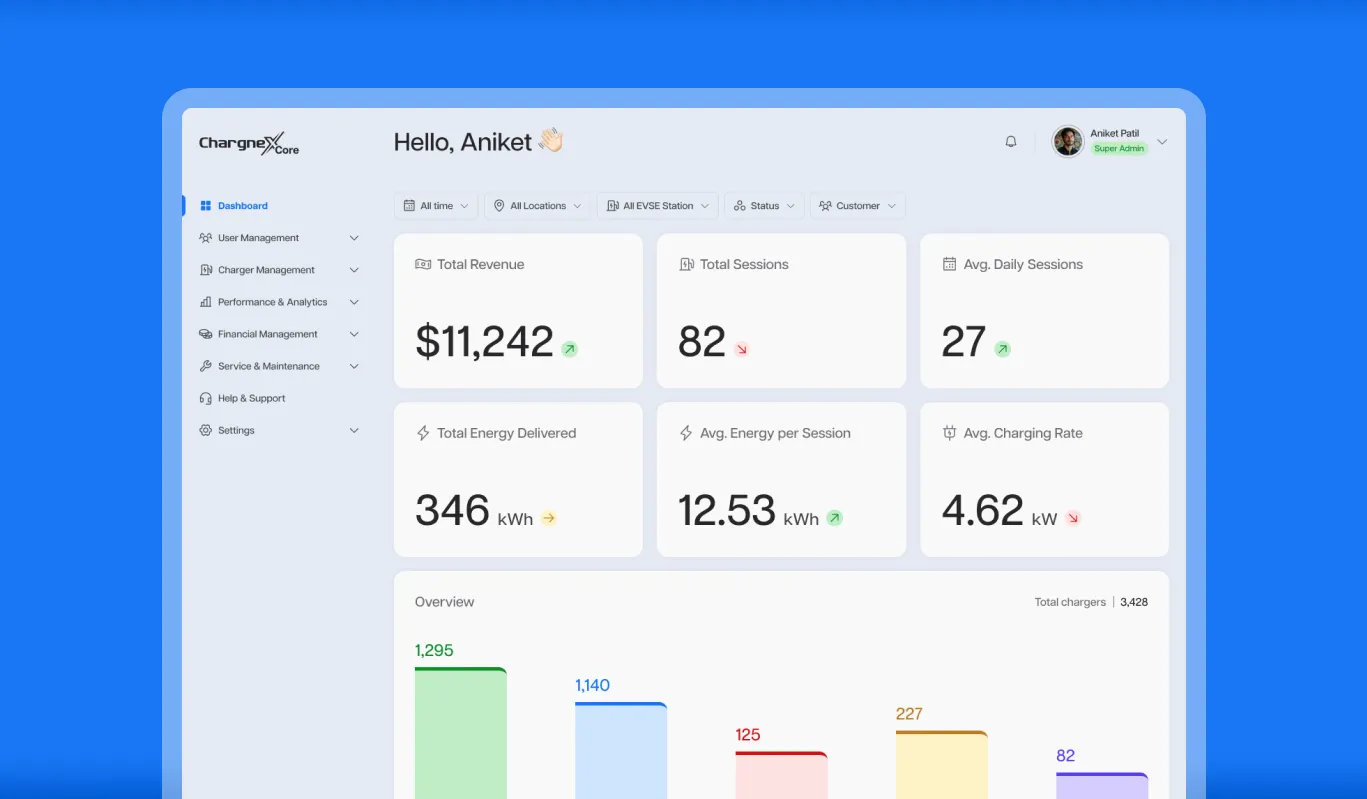Click the blue bar labeled 1,140

click(x=621, y=750)
